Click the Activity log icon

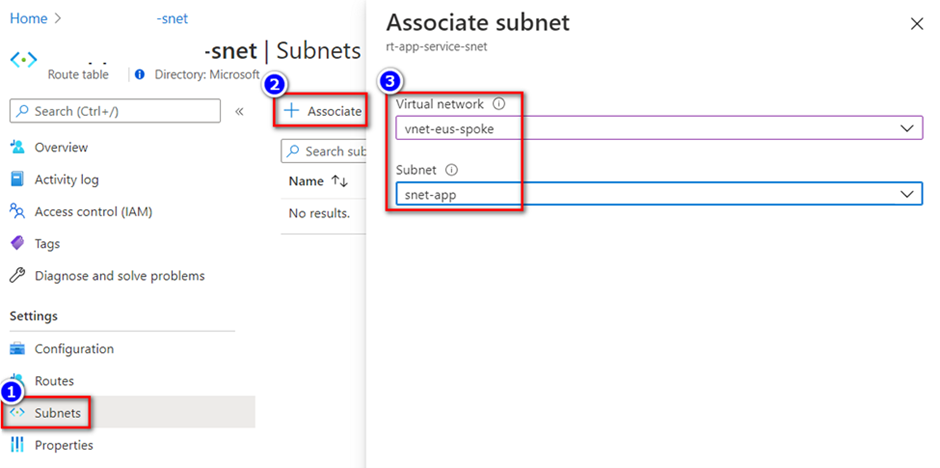click(x=17, y=179)
